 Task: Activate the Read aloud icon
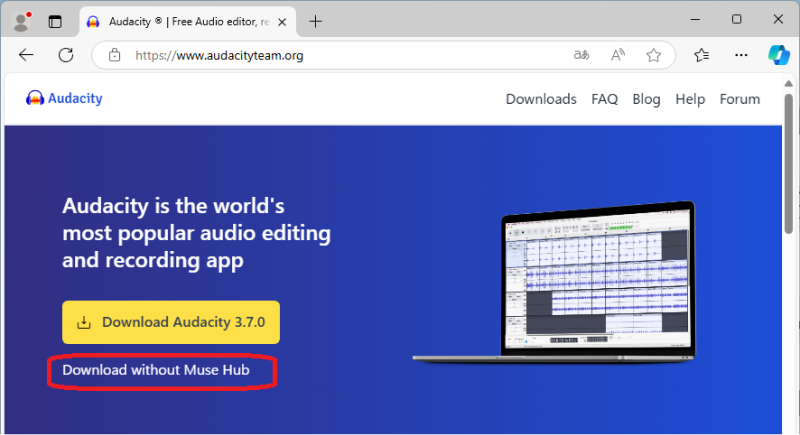pyautogui.click(x=618, y=55)
